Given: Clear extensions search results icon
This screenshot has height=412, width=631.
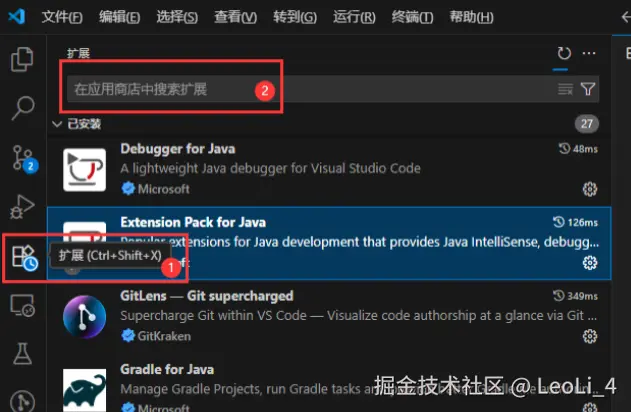Looking at the screenshot, I should 565,89.
